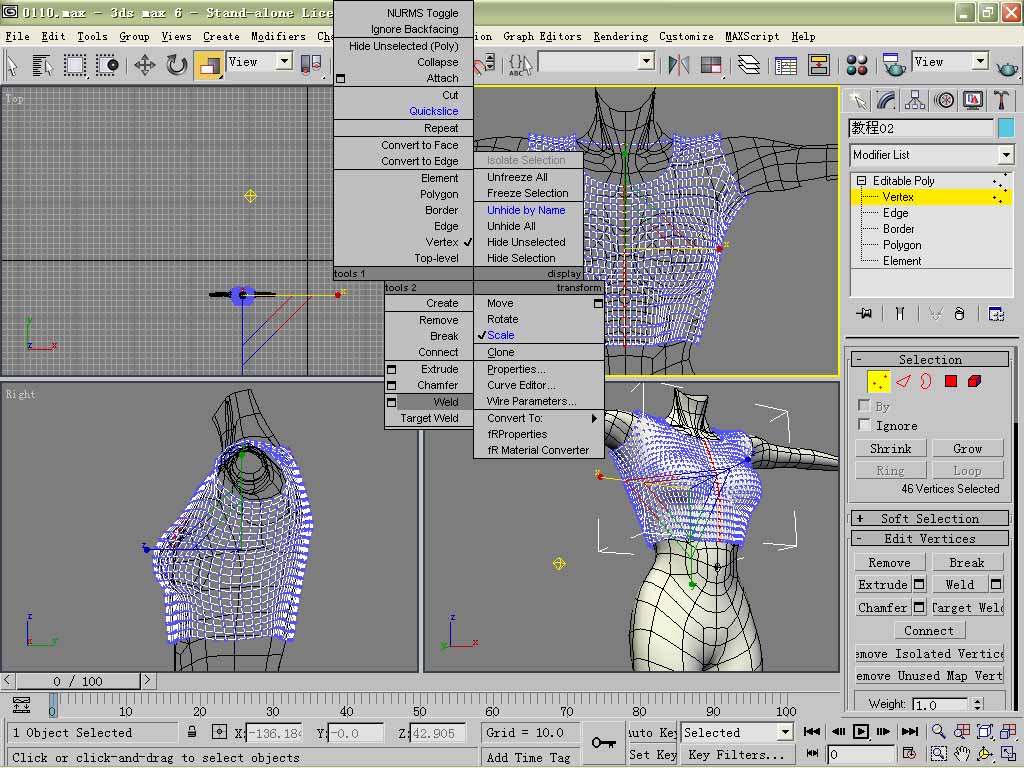Click Break in Edit Vertices rollout
Screen dimensions: 1024x768
coord(967,562)
